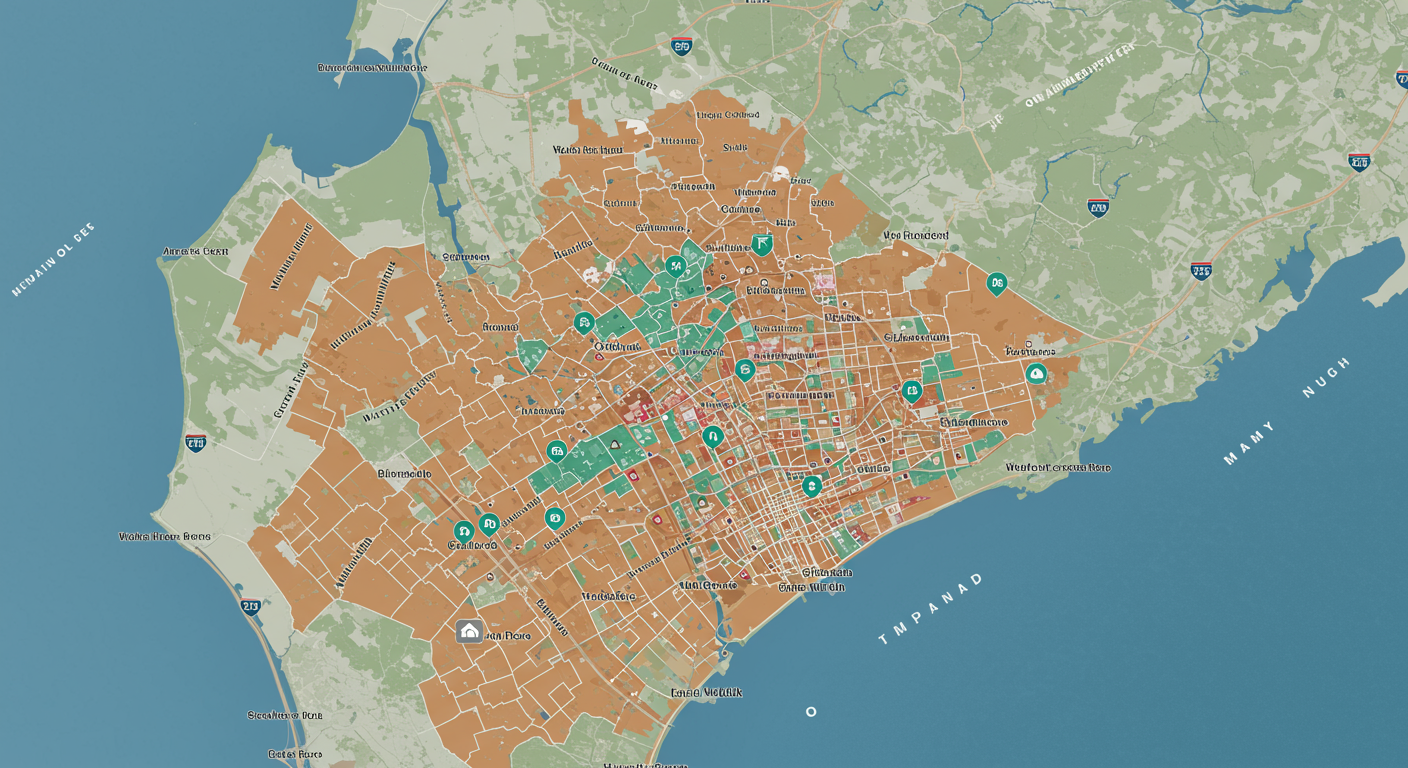Click the interstate shield at the top center
The height and width of the screenshot is (768, 1408).
682,45
